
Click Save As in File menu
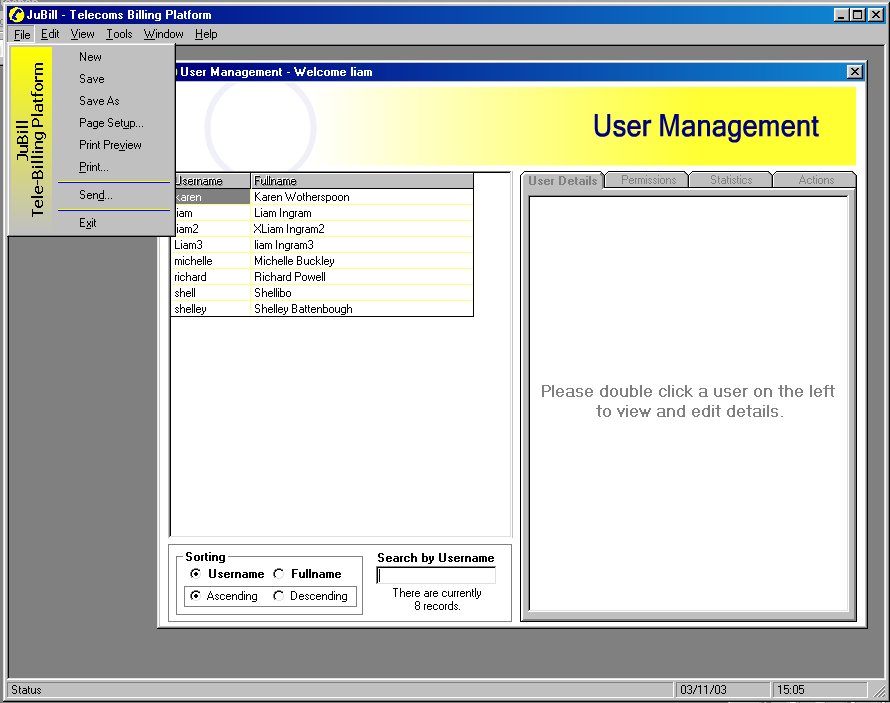click(x=99, y=101)
